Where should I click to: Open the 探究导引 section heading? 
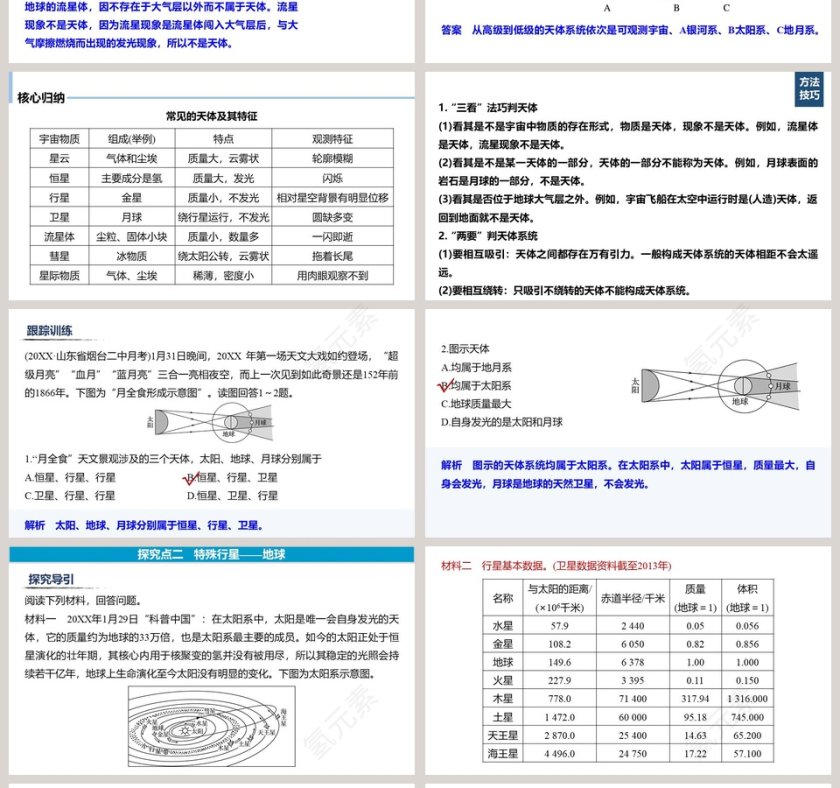(x=51, y=579)
